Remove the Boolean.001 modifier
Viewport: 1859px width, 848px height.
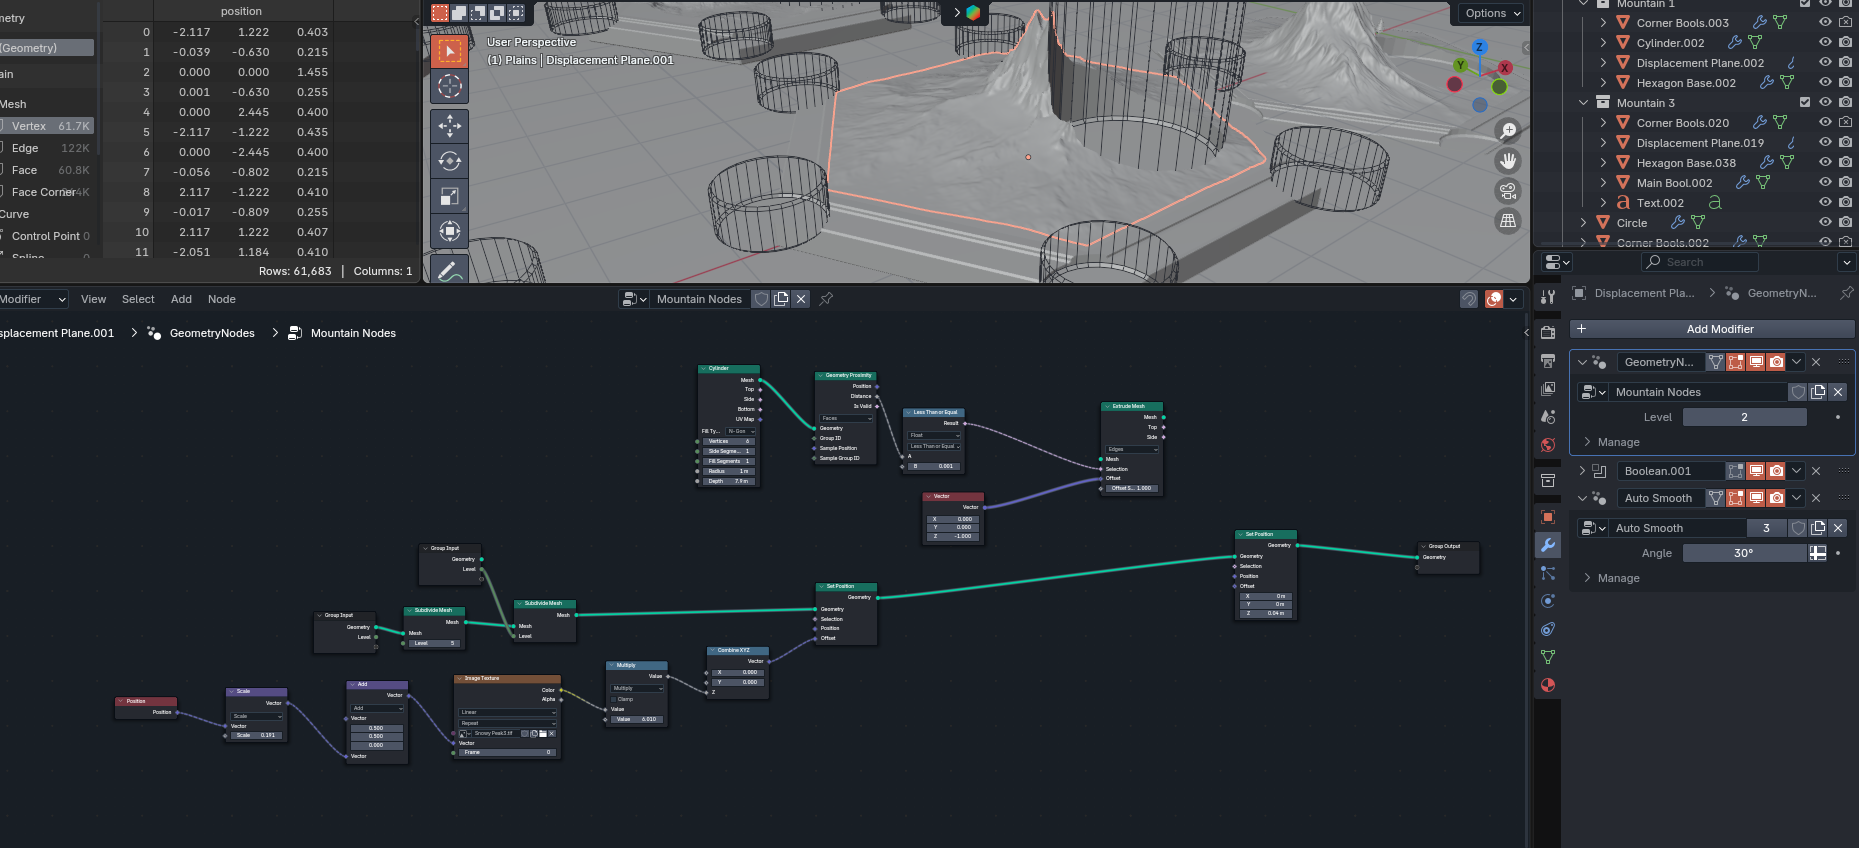[1816, 471]
